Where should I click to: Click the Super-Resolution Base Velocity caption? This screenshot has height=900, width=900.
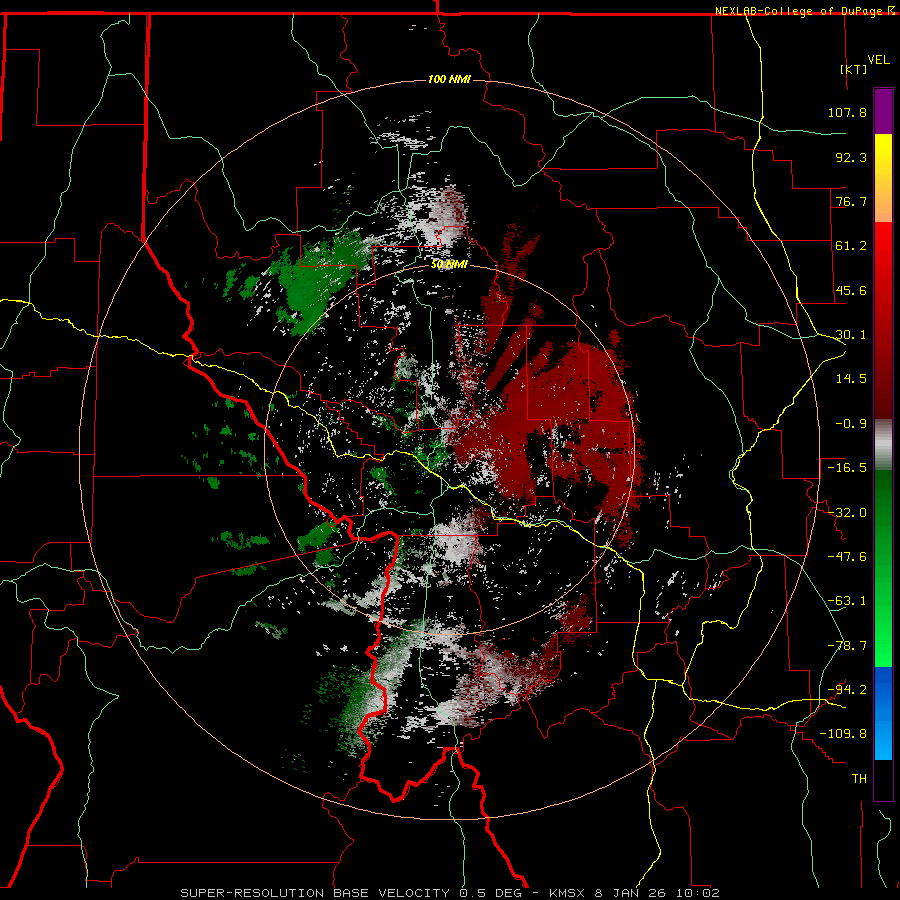point(449,893)
